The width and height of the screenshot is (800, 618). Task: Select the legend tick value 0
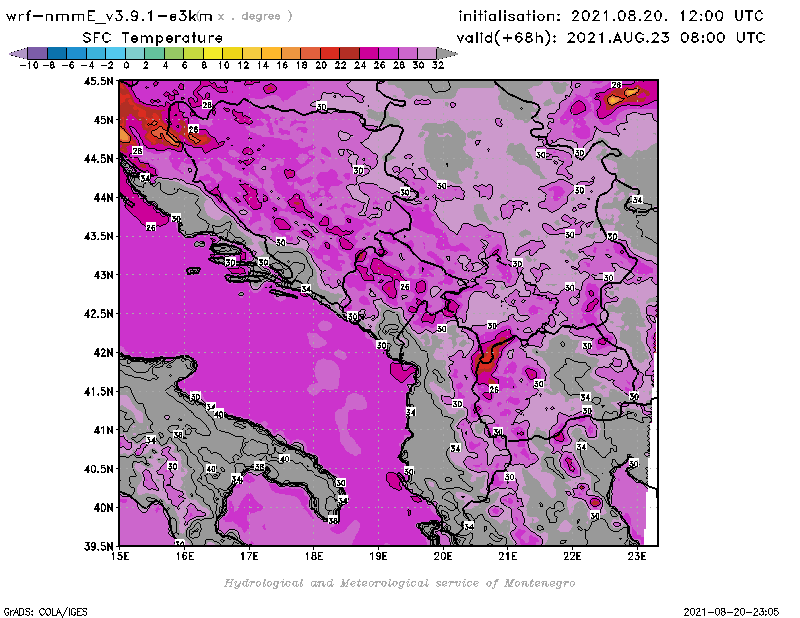point(126,65)
